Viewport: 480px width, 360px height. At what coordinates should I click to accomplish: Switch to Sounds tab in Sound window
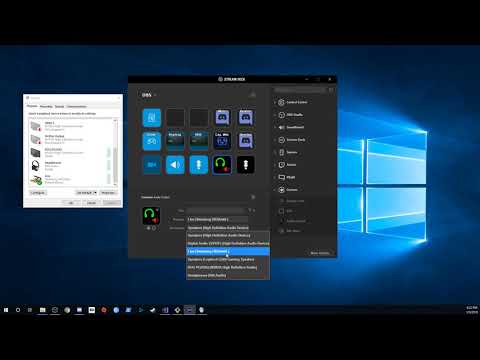[x=59, y=106]
